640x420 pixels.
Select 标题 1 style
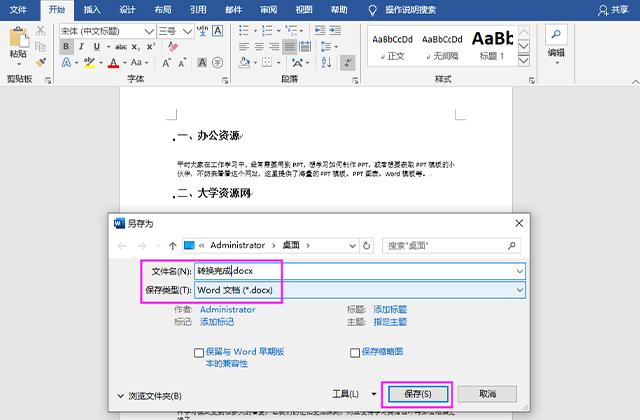coord(492,46)
